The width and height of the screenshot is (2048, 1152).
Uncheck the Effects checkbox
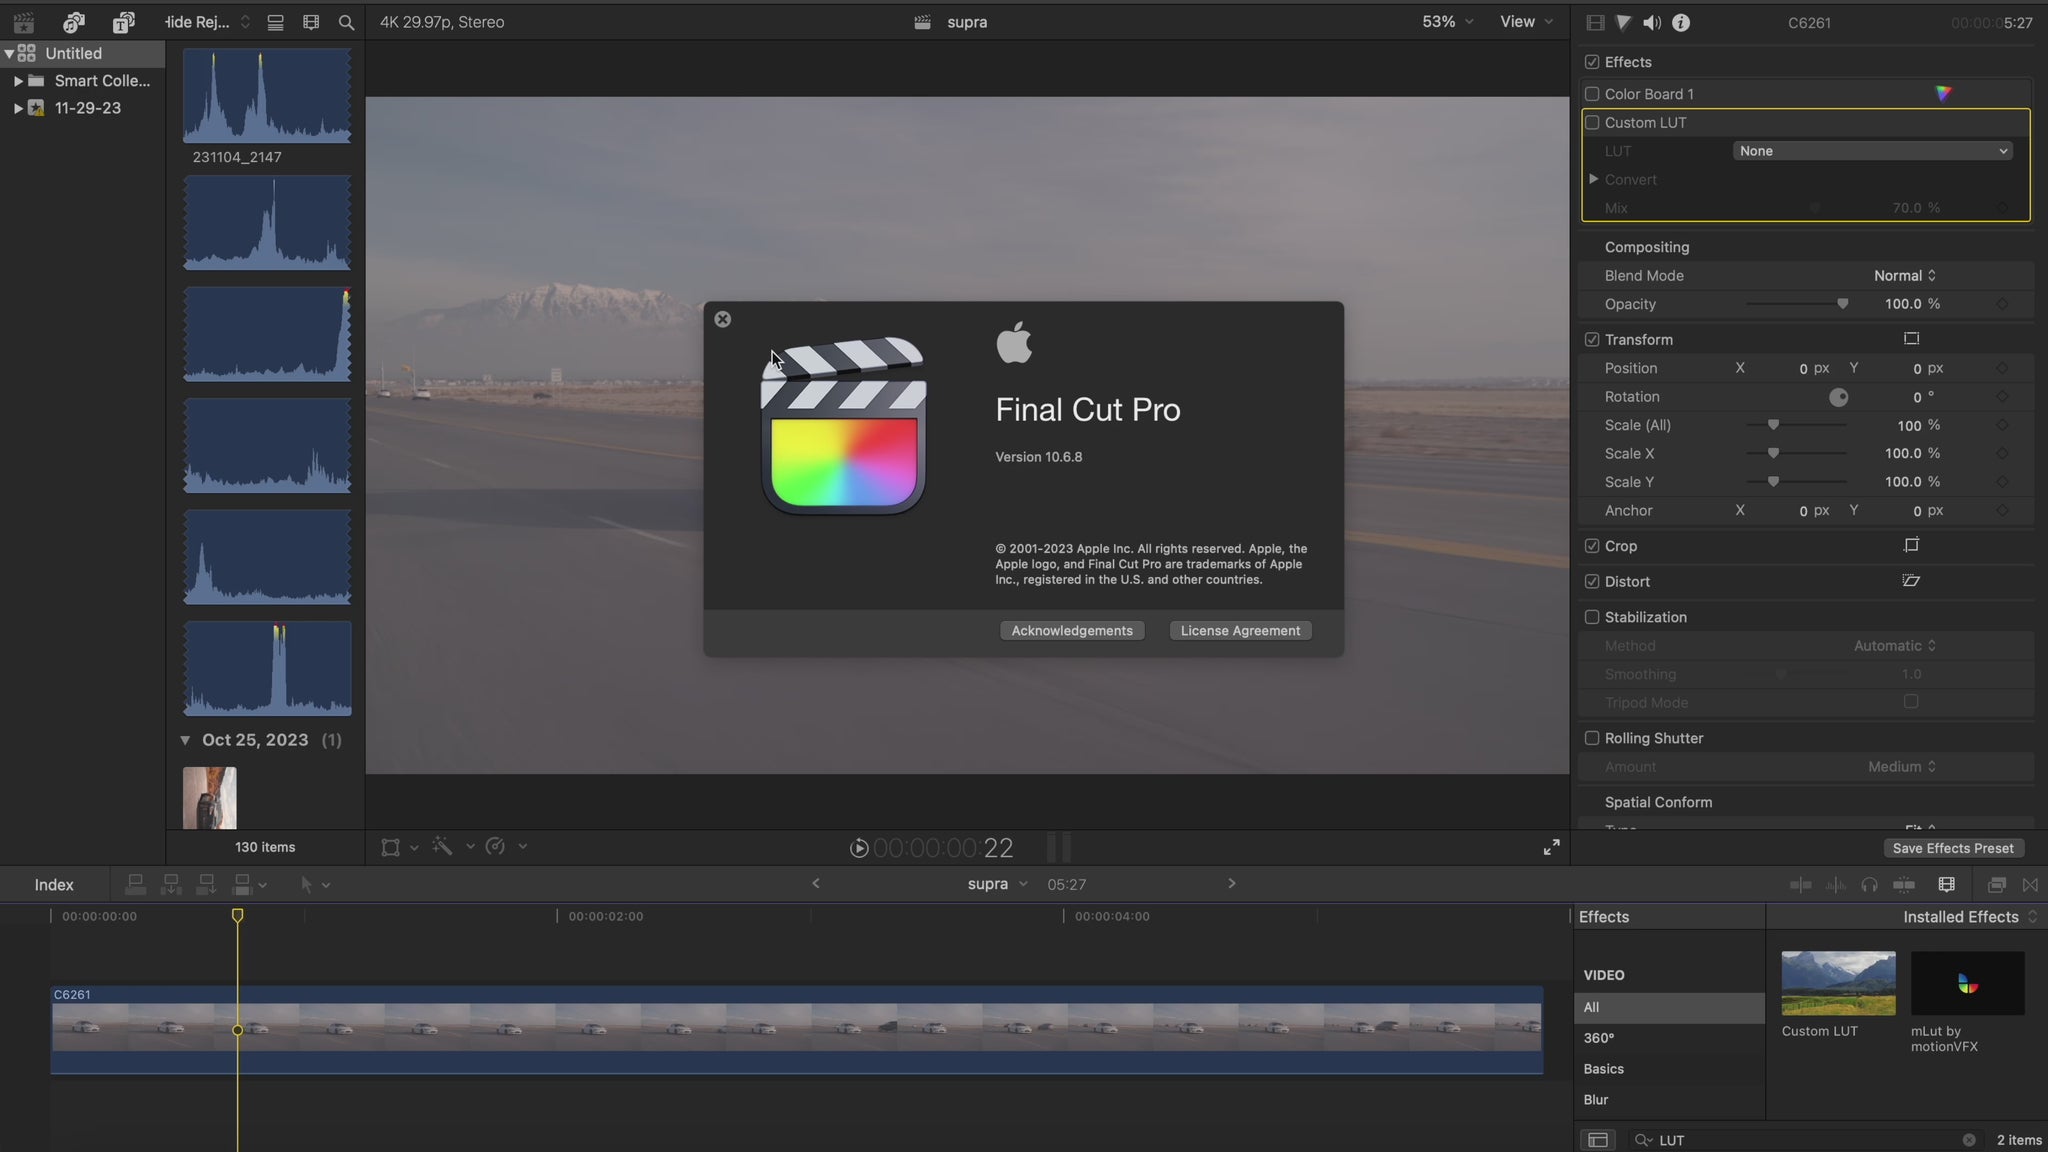(x=1592, y=62)
